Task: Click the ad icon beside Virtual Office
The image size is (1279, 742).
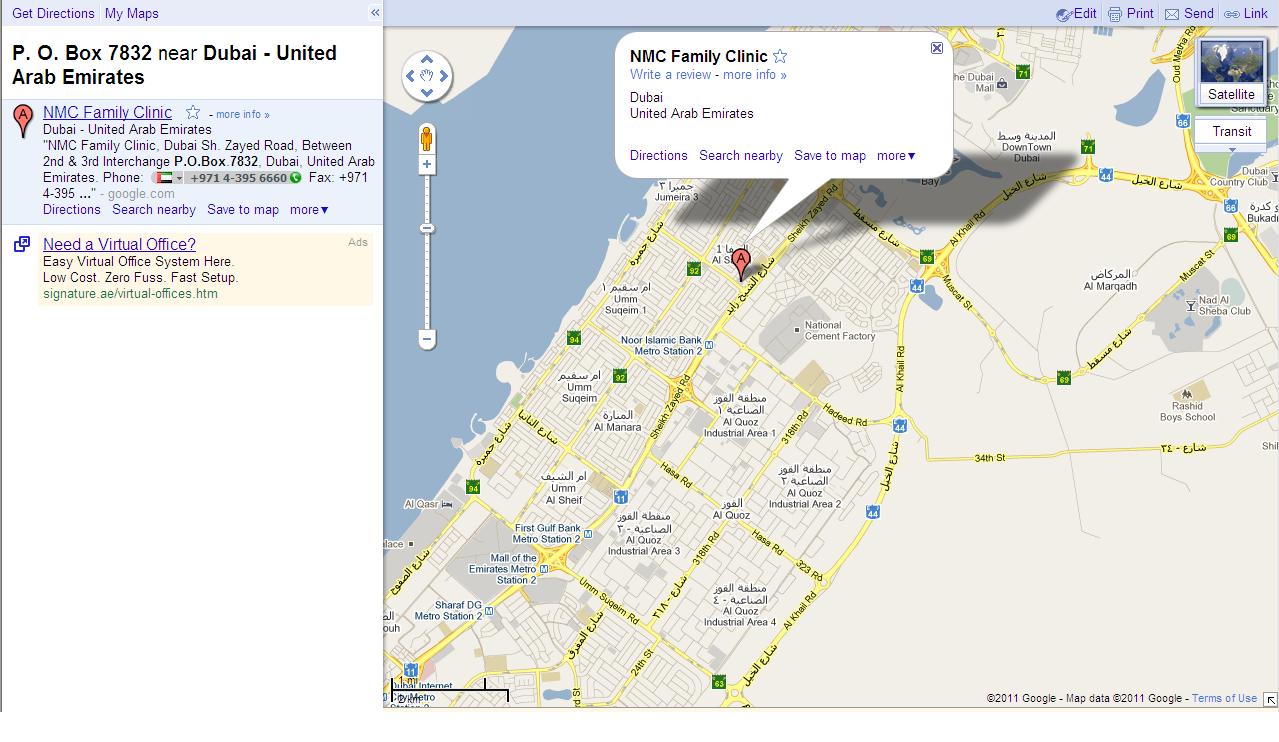Action: pos(21,244)
